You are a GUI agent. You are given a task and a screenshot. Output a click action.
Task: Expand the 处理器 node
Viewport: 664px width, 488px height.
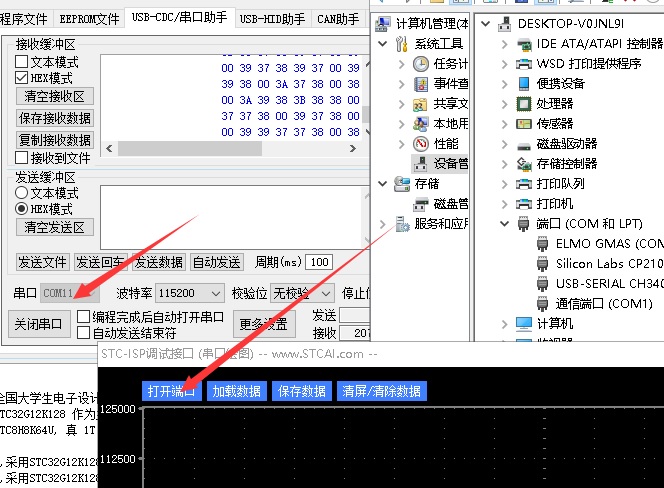tap(504, 104)
